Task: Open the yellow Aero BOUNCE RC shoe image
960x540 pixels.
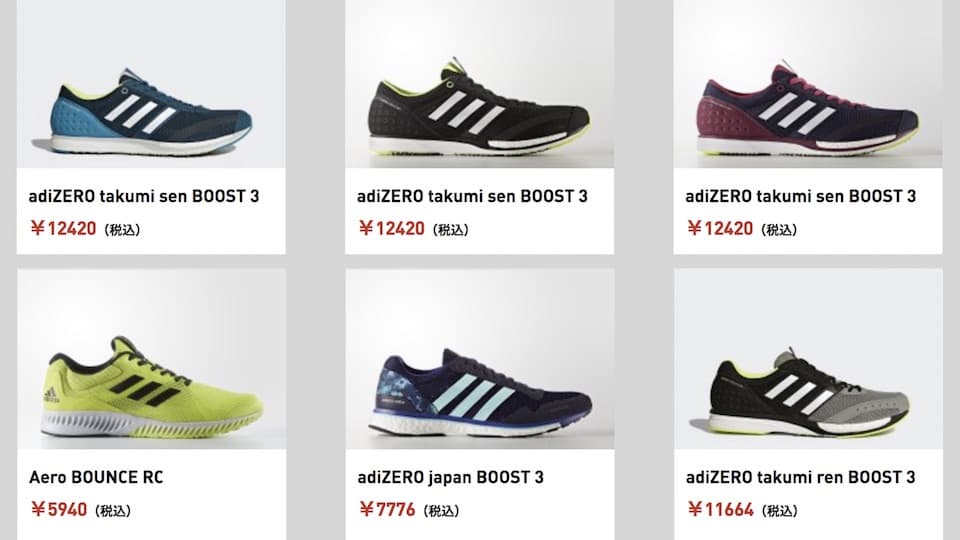Action: (151, 359)
